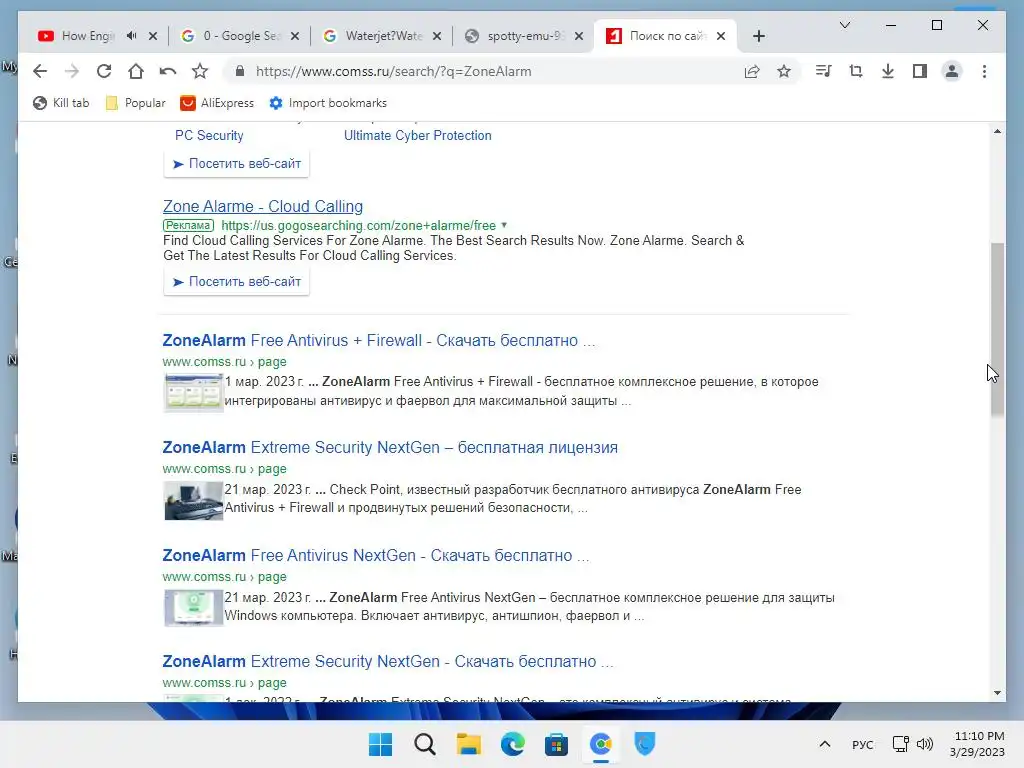Bookmark this page with the star in address bar

pyautogui.click(x=784, y=71)
